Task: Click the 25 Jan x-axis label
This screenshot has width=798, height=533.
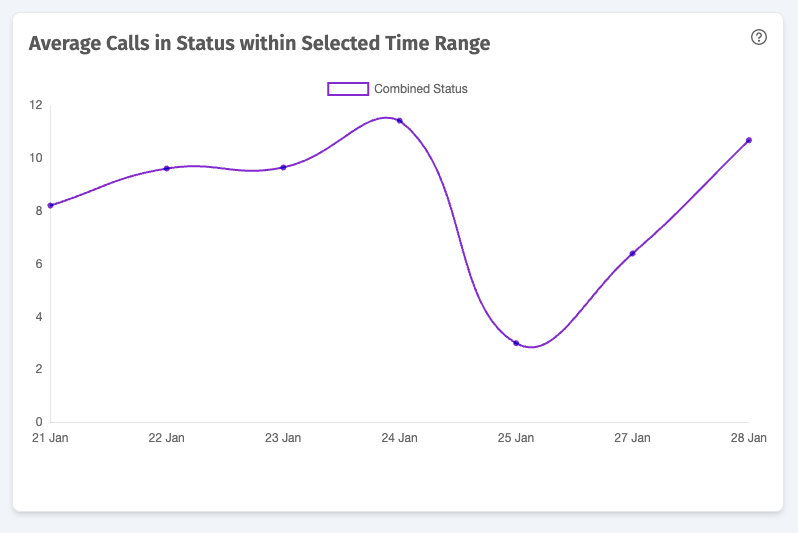Action: [516, 438]
